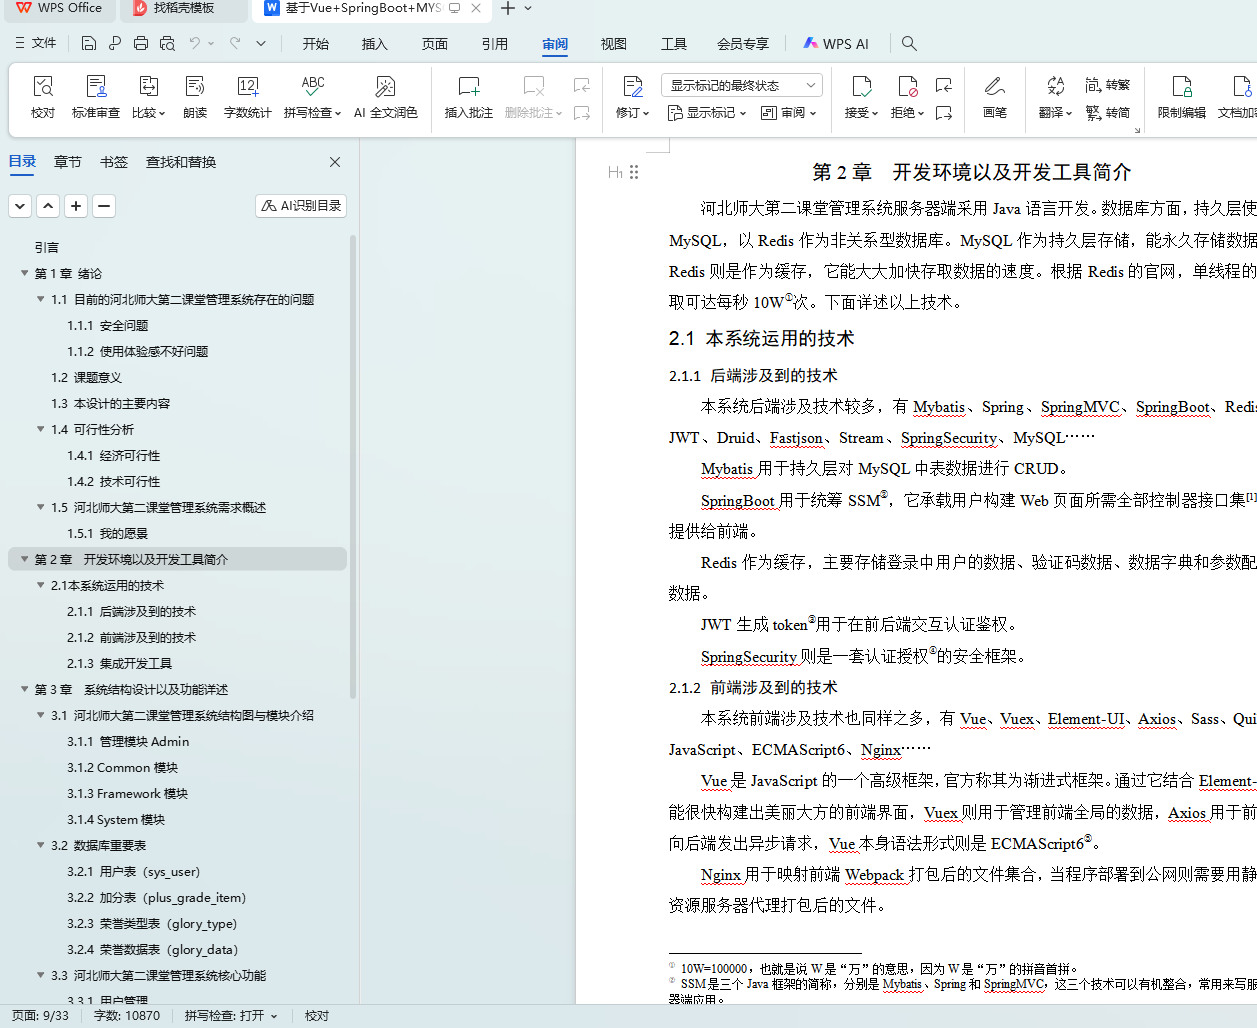Switch to 章节 navigation tab
The width and height of the screenshot is (1257, 1028).
coord(68,162)
